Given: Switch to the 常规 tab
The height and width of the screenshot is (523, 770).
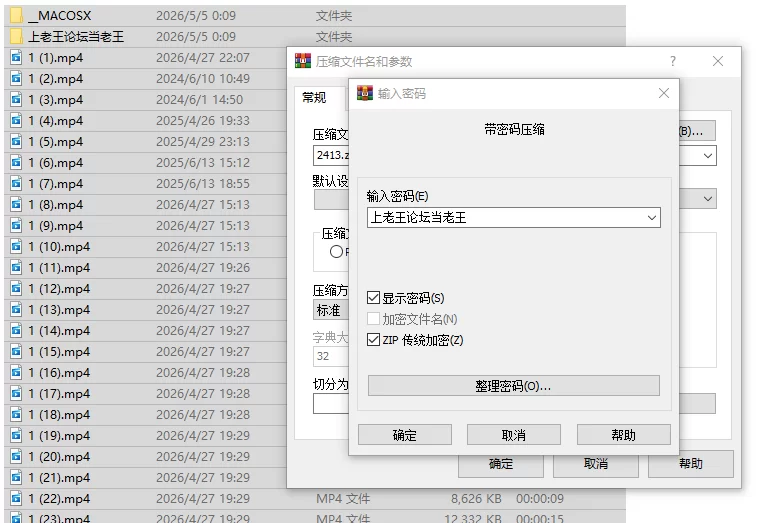Looking at the screenshot, I should point(314,98).
